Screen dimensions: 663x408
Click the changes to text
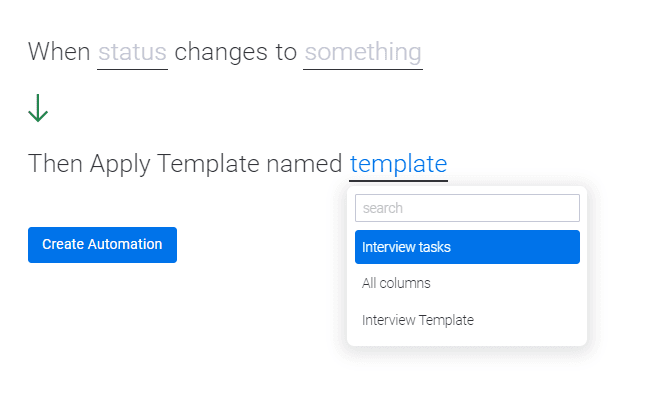click(x=235, y=53)
